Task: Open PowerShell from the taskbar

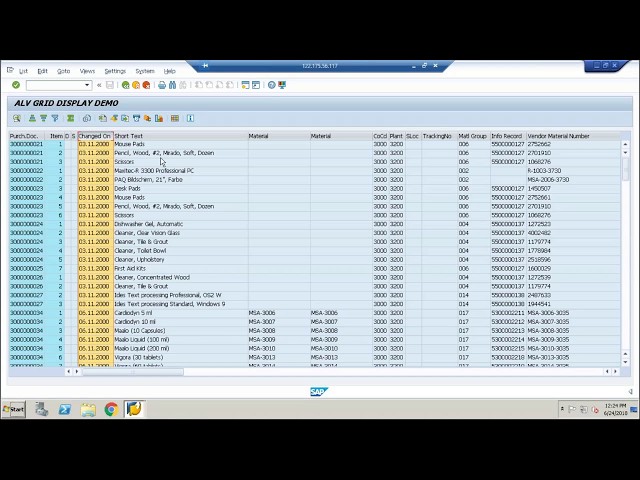Action: pos(65,409)
